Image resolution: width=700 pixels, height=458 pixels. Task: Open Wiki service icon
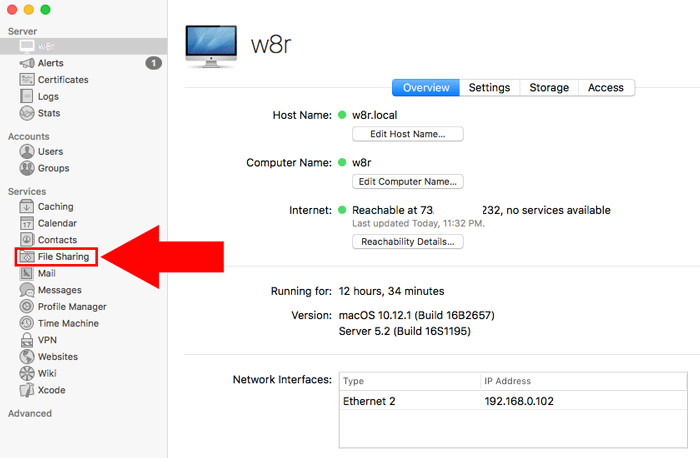27,373
